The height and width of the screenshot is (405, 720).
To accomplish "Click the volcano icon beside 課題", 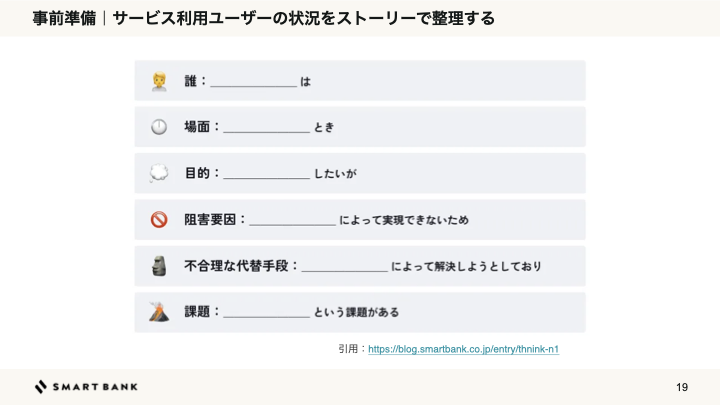I will [x=159, y=312].
